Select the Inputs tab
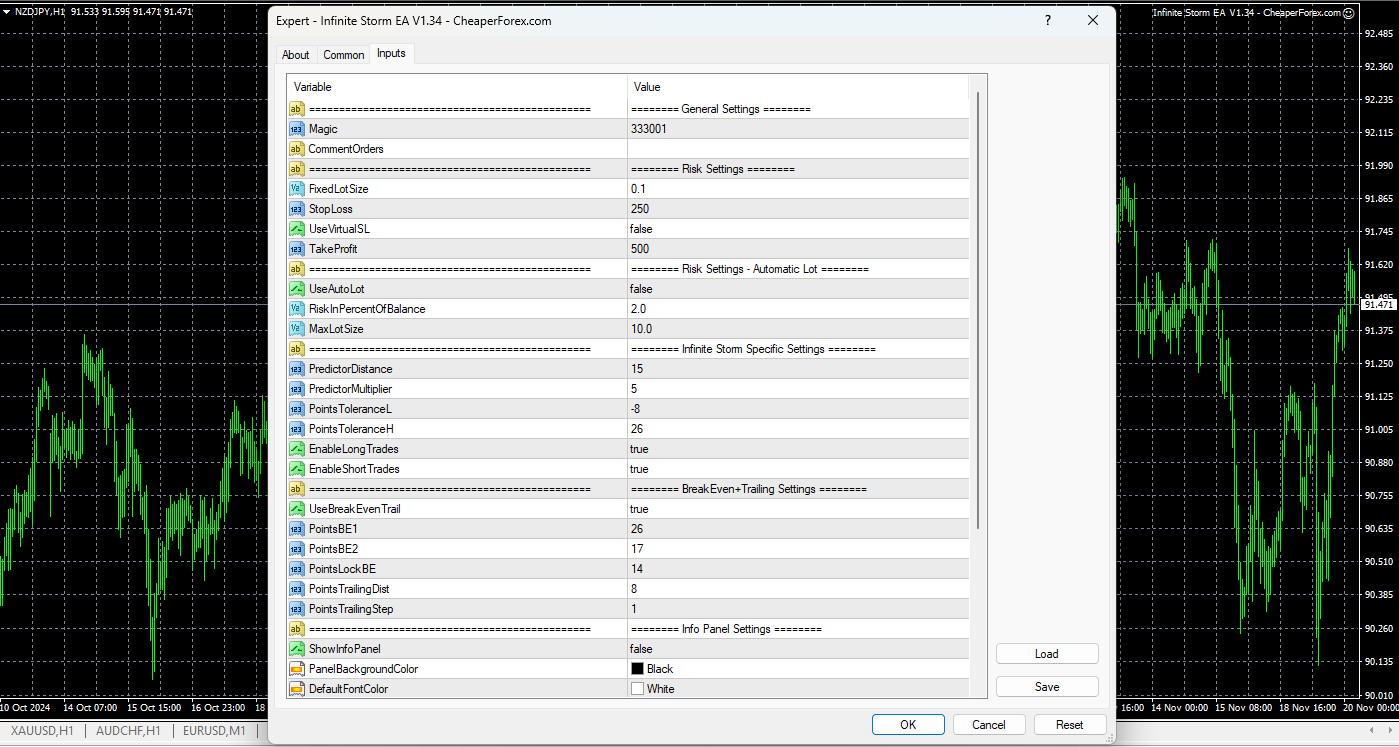 [x=391, y=54]
